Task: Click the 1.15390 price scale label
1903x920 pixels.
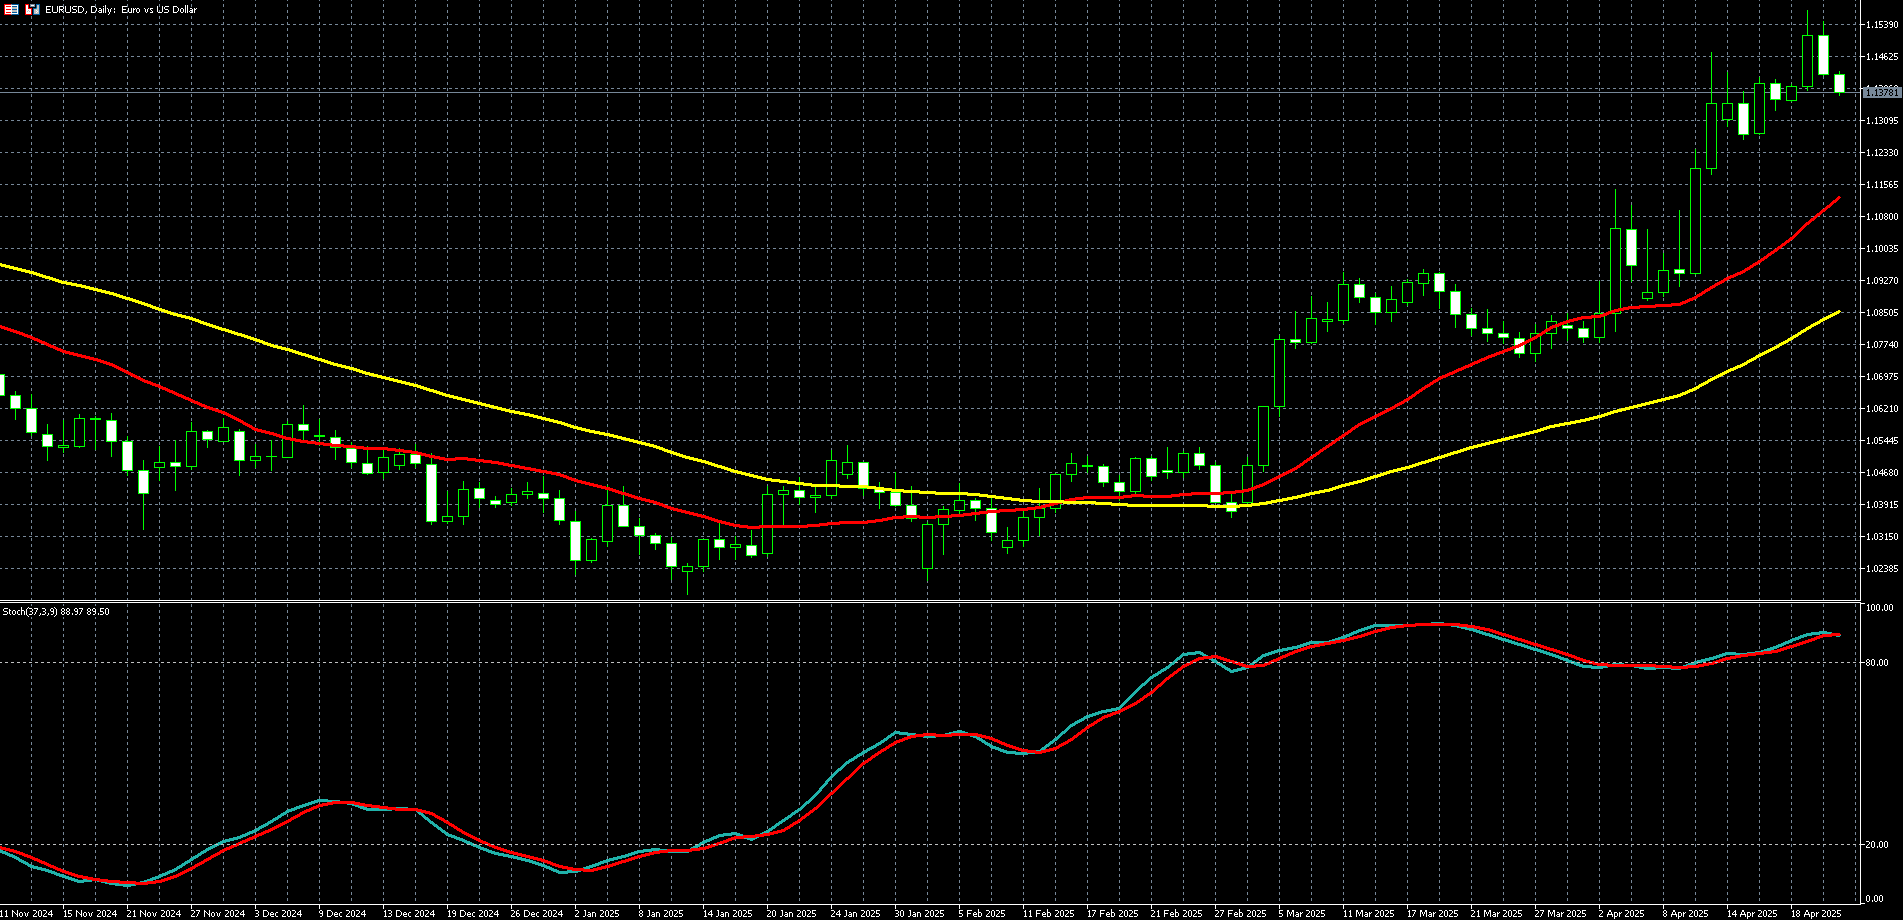Action: click(x=1881, y=24)
